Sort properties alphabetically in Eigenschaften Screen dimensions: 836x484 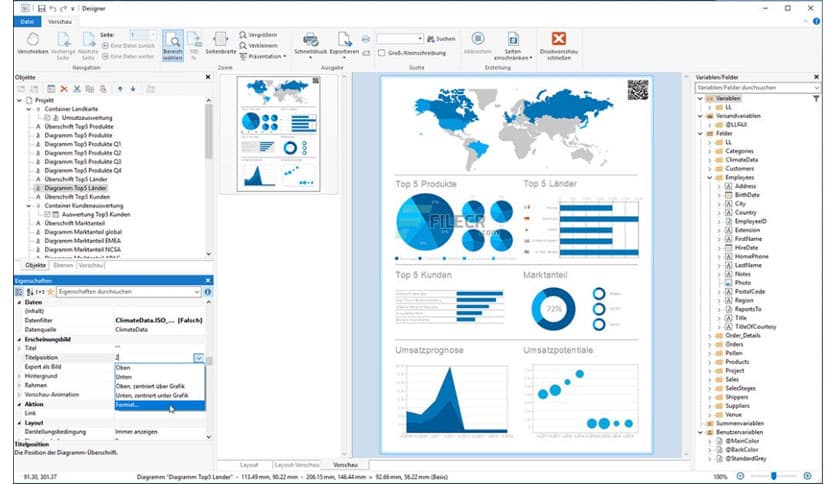[x=30, y=292]
